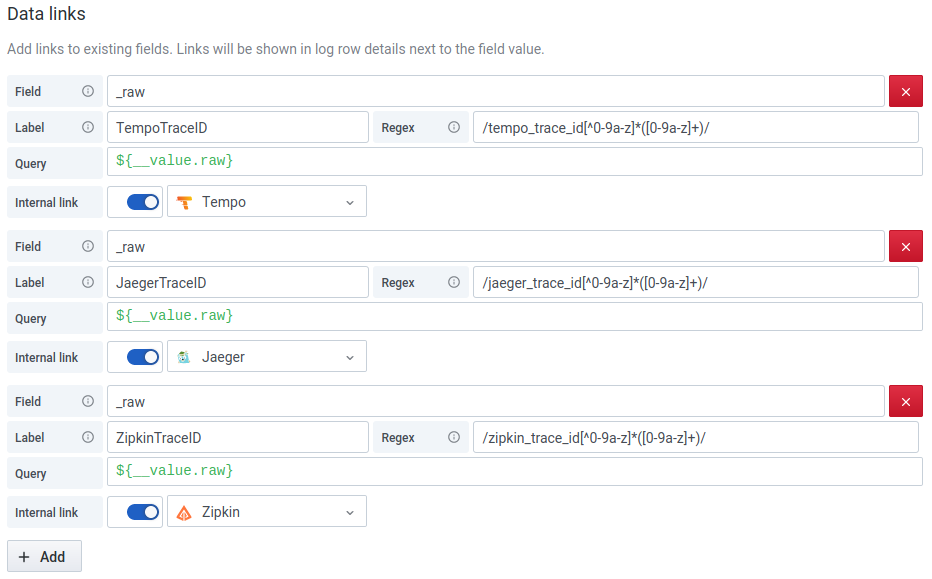This screenshot has width=932, height=579.
Task: Disable internal link toggle for Tempo
Action: pos(144,202)
